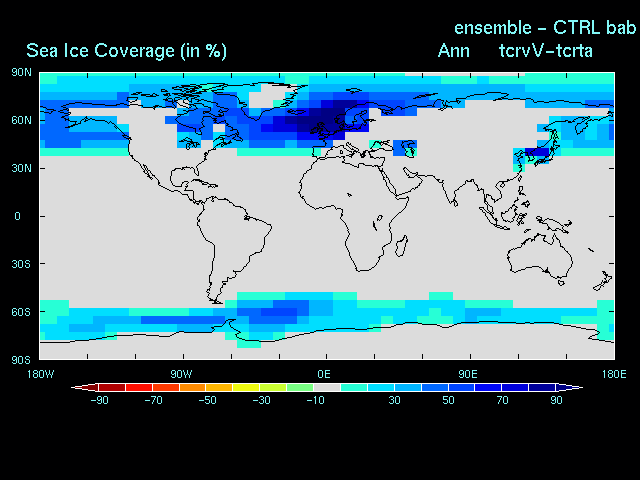640x480 pixels.
Task: Click the -50 colorbar value
Action: pyautogui.click(x=207, y=400)
